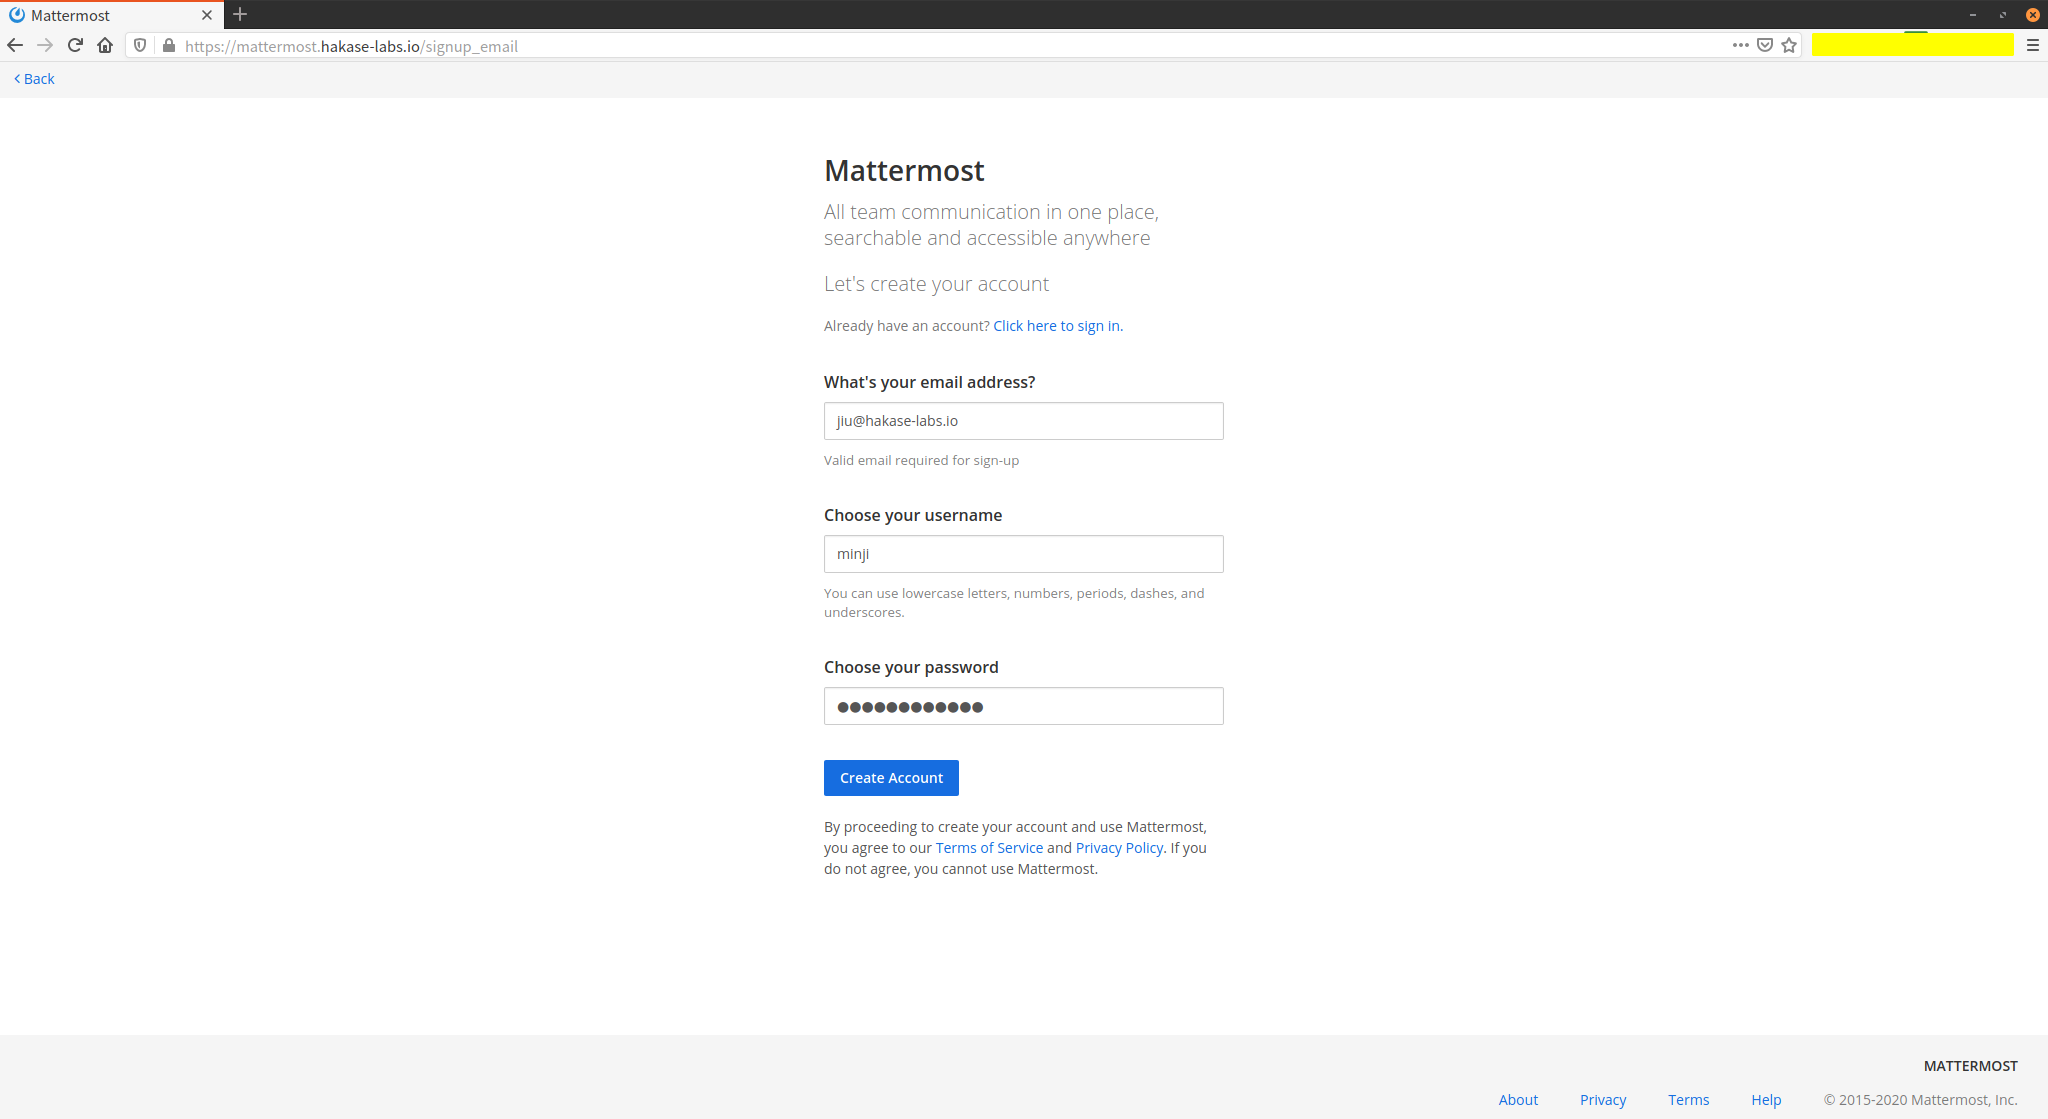This screenshot has height=1119, width=2048.
Task: Click 'Valid email required for sign-up' text
Action: 921,461
